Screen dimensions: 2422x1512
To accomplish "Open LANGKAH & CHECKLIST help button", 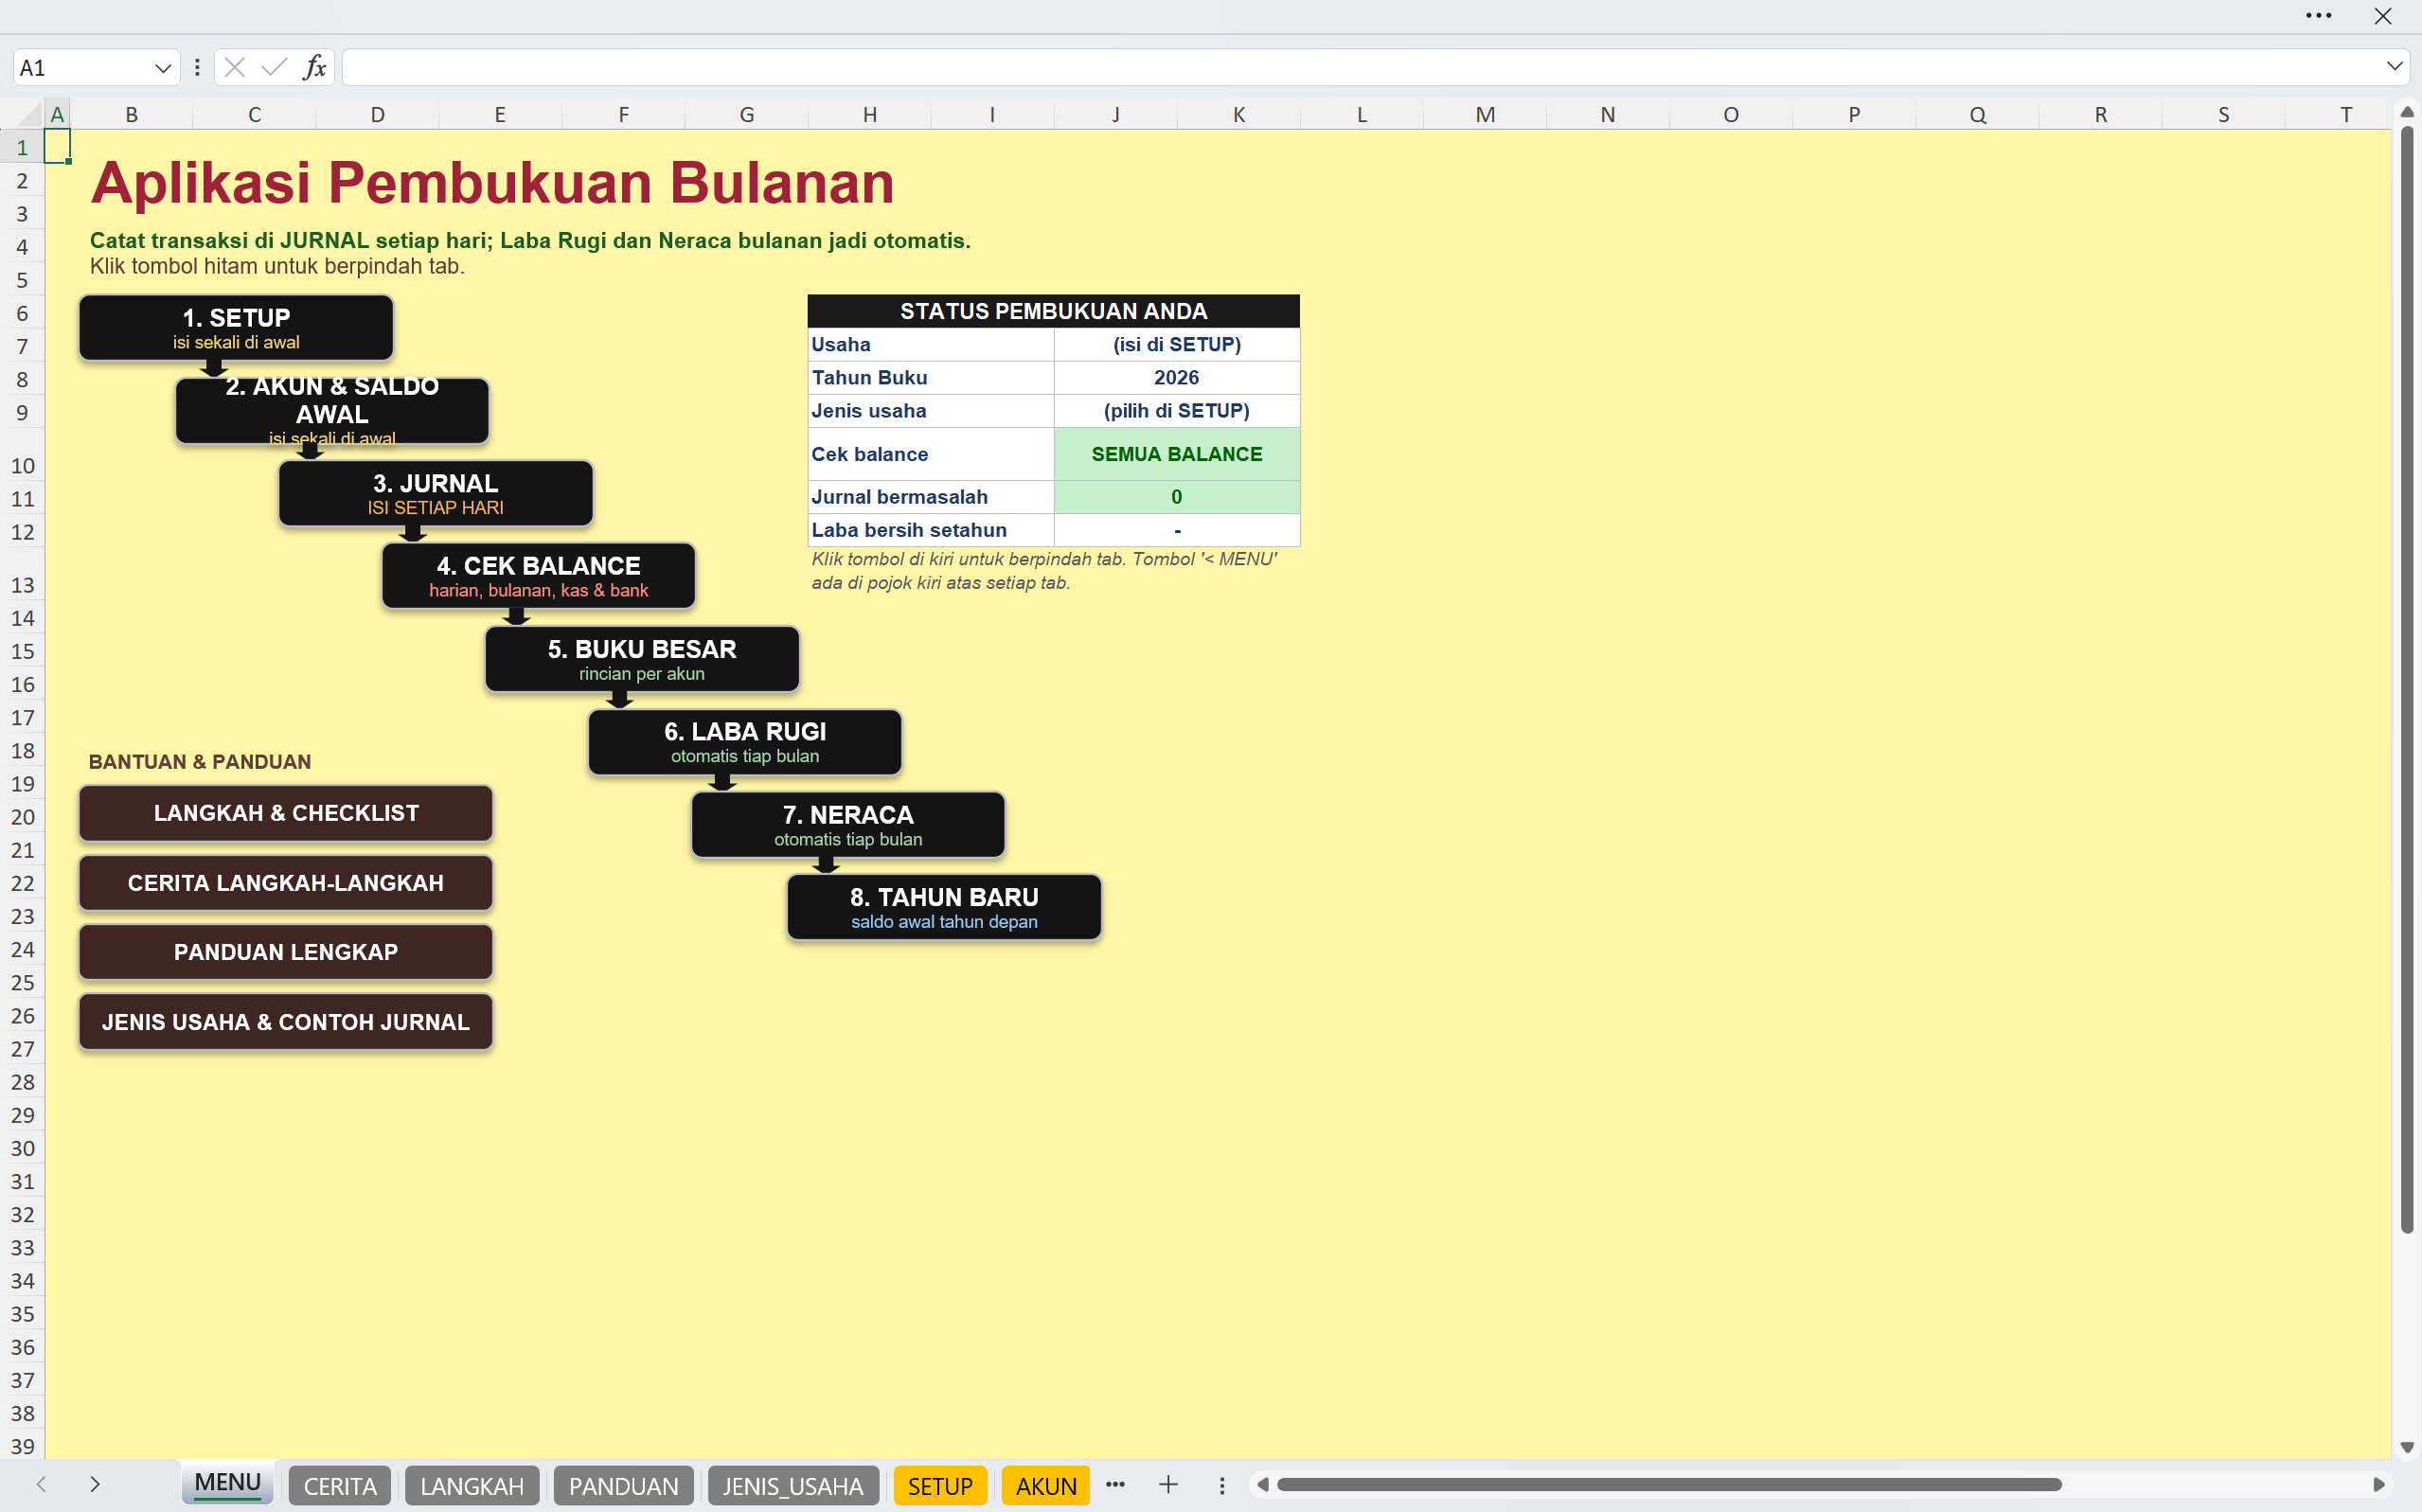I will coord(286,813).
